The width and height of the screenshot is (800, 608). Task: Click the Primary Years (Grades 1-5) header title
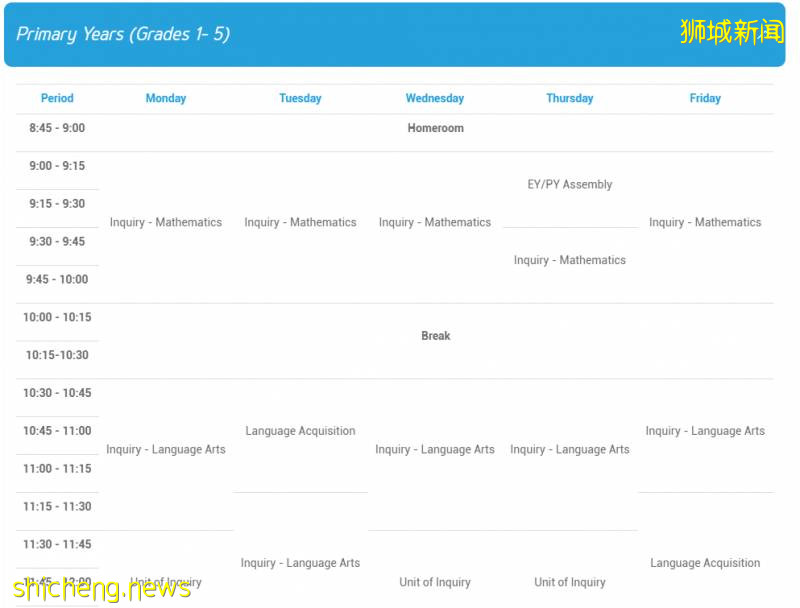point(123,34)
